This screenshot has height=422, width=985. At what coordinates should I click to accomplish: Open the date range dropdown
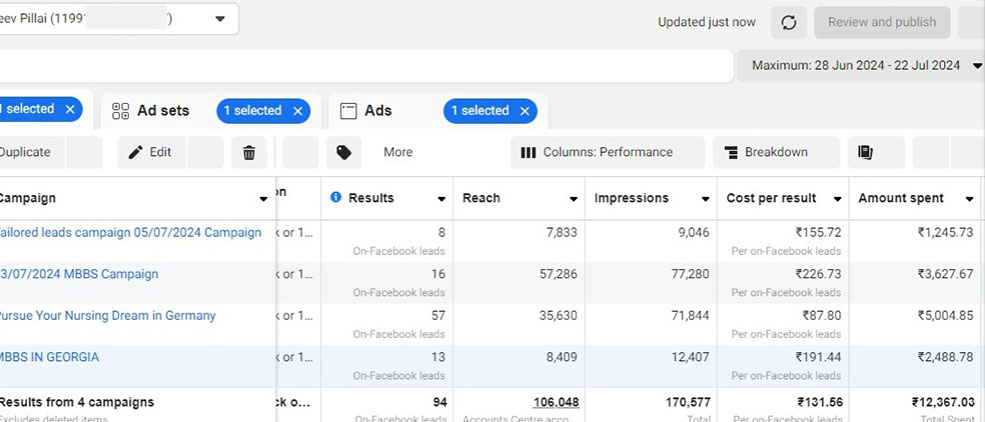[x=978, y=66]
